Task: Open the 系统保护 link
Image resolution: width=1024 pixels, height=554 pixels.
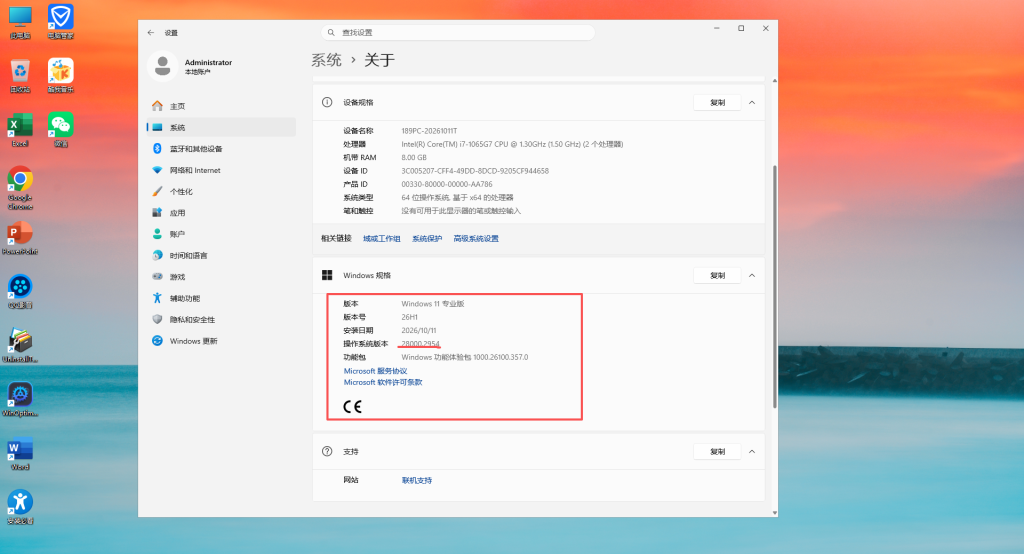Action: (427, 238)
